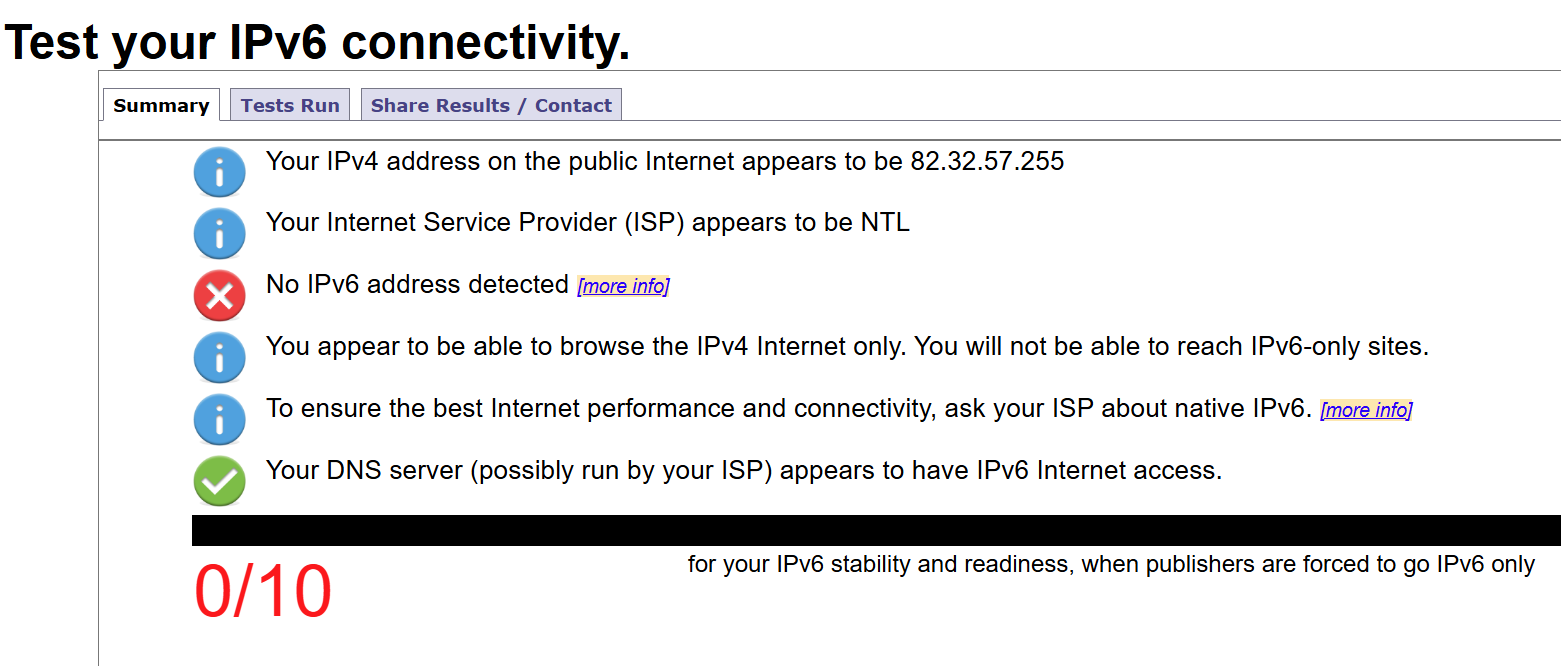Click the DNS server IPv6 access message
The image size is (1561, 666).
744,470
